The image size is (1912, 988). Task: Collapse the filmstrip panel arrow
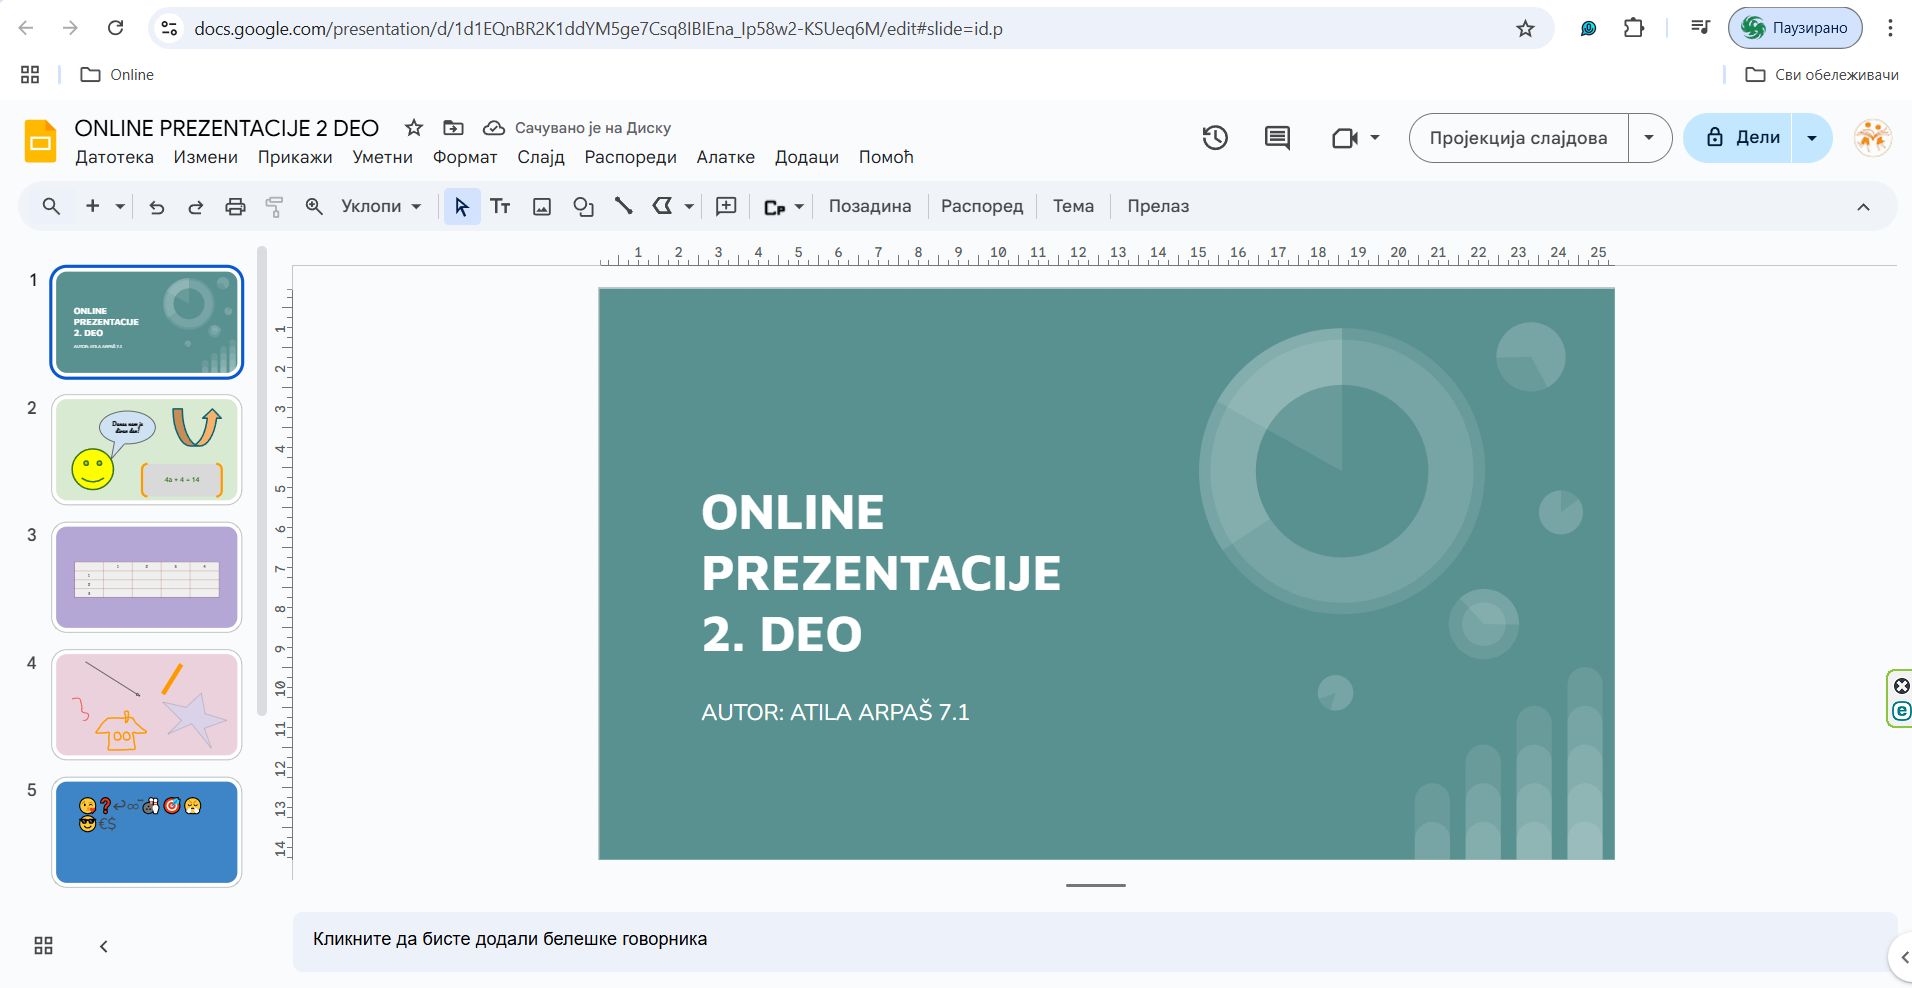tap(103, 946)
